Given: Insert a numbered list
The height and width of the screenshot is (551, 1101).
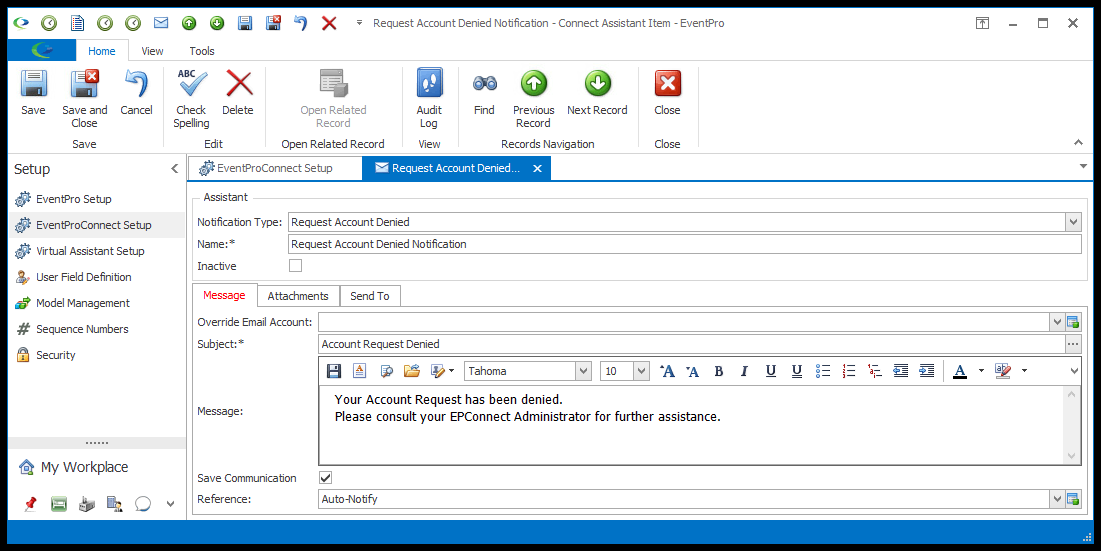Looking at the screenshot, I should click(x=849, y=371).
